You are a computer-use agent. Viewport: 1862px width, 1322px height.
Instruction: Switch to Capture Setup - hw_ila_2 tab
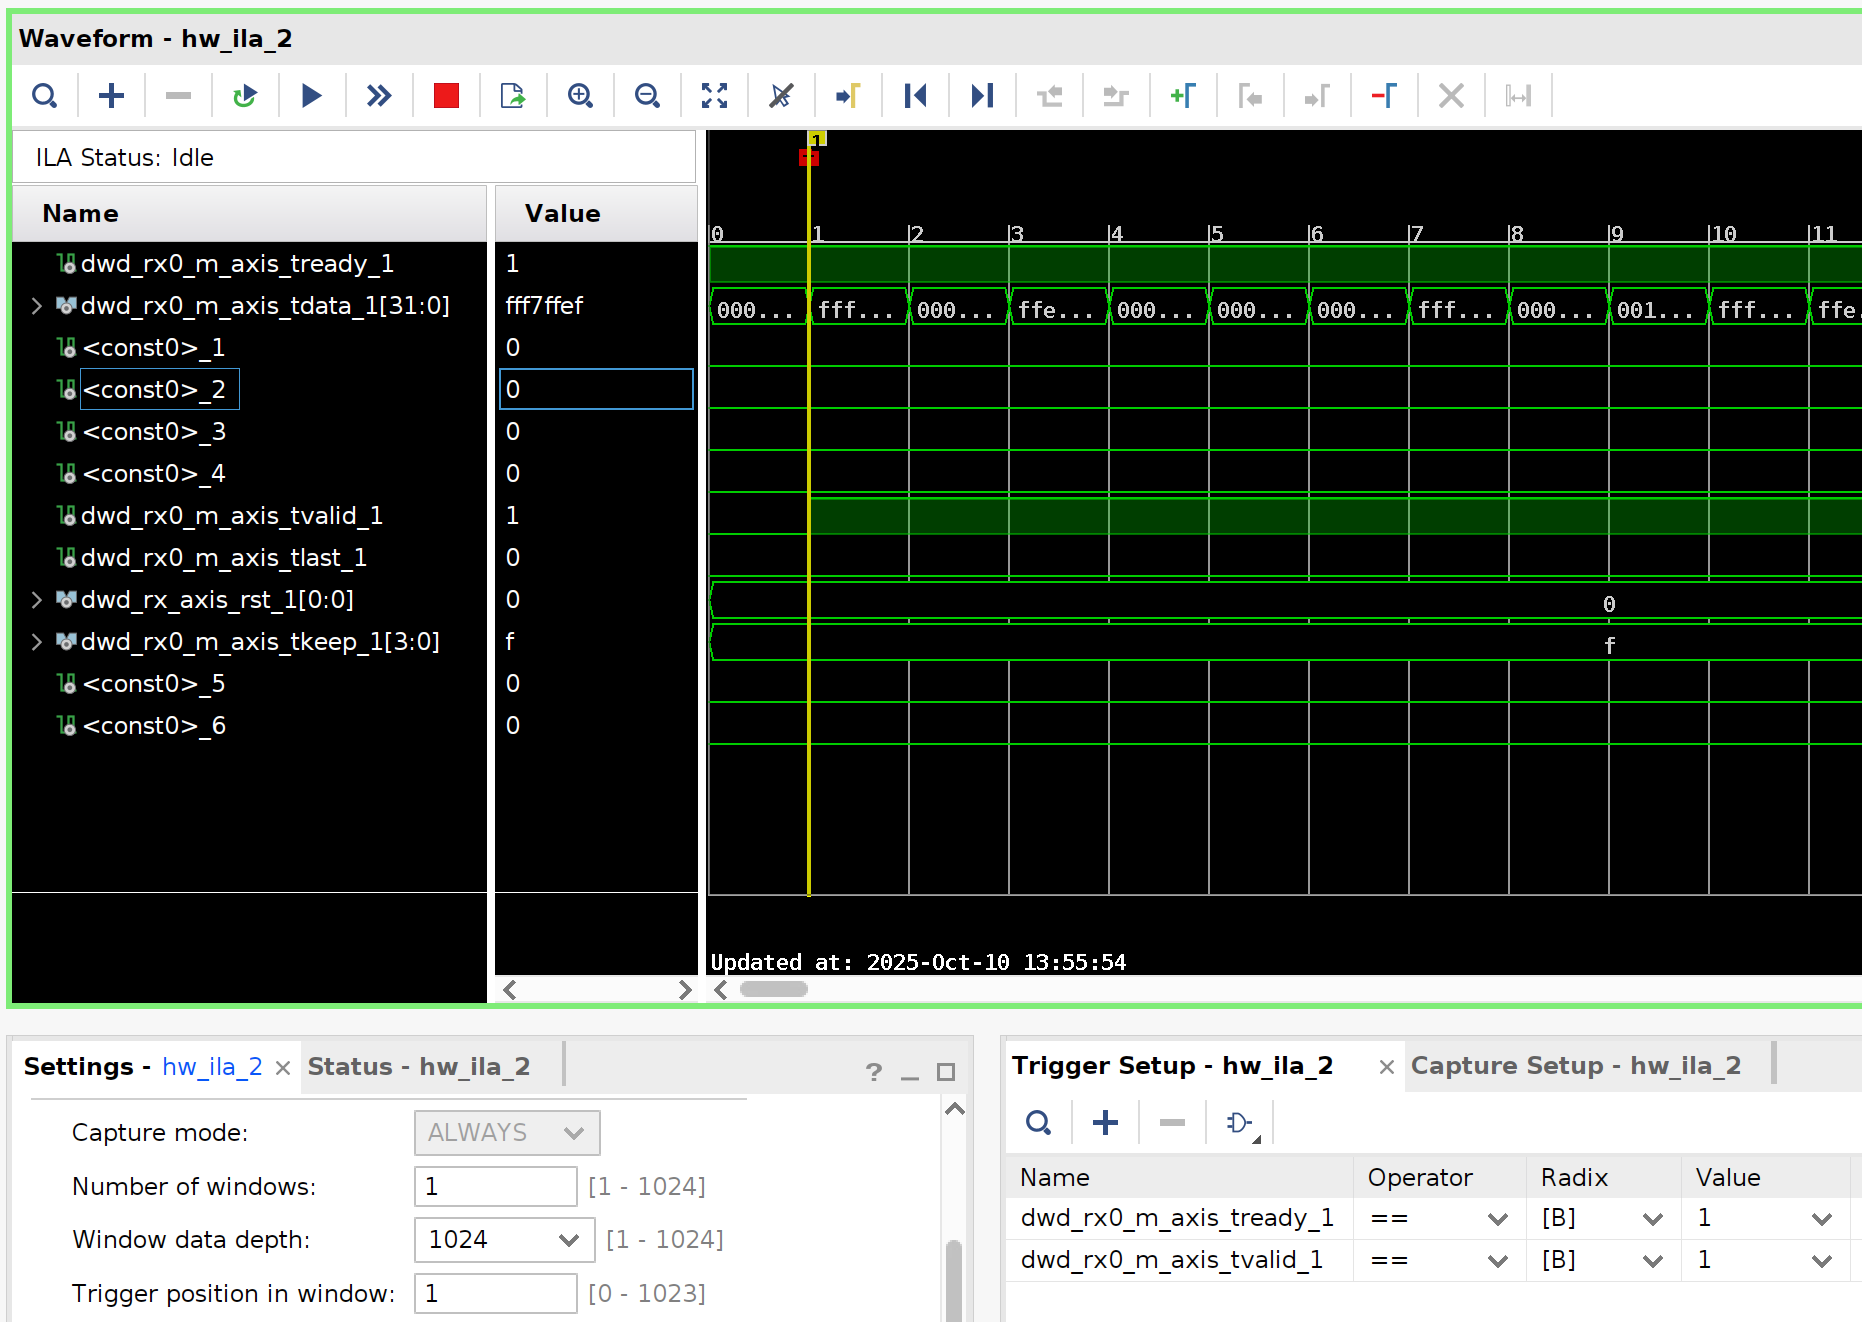tap(1575, 1066)
